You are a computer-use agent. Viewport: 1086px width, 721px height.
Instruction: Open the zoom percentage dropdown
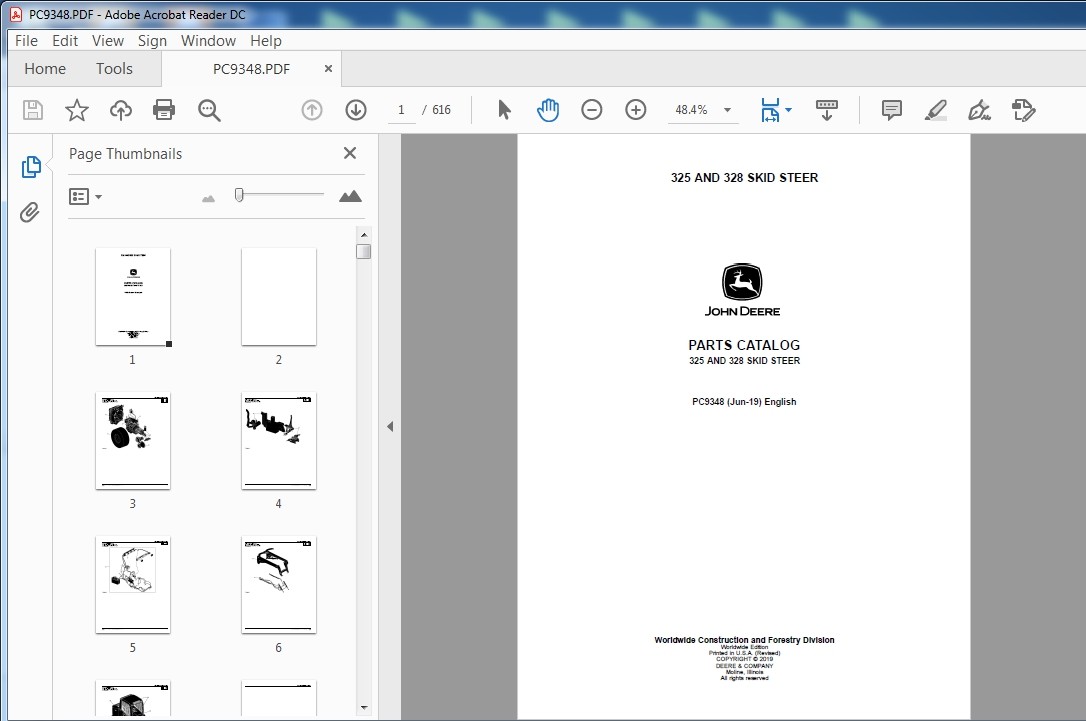click(x=727, y=111)
